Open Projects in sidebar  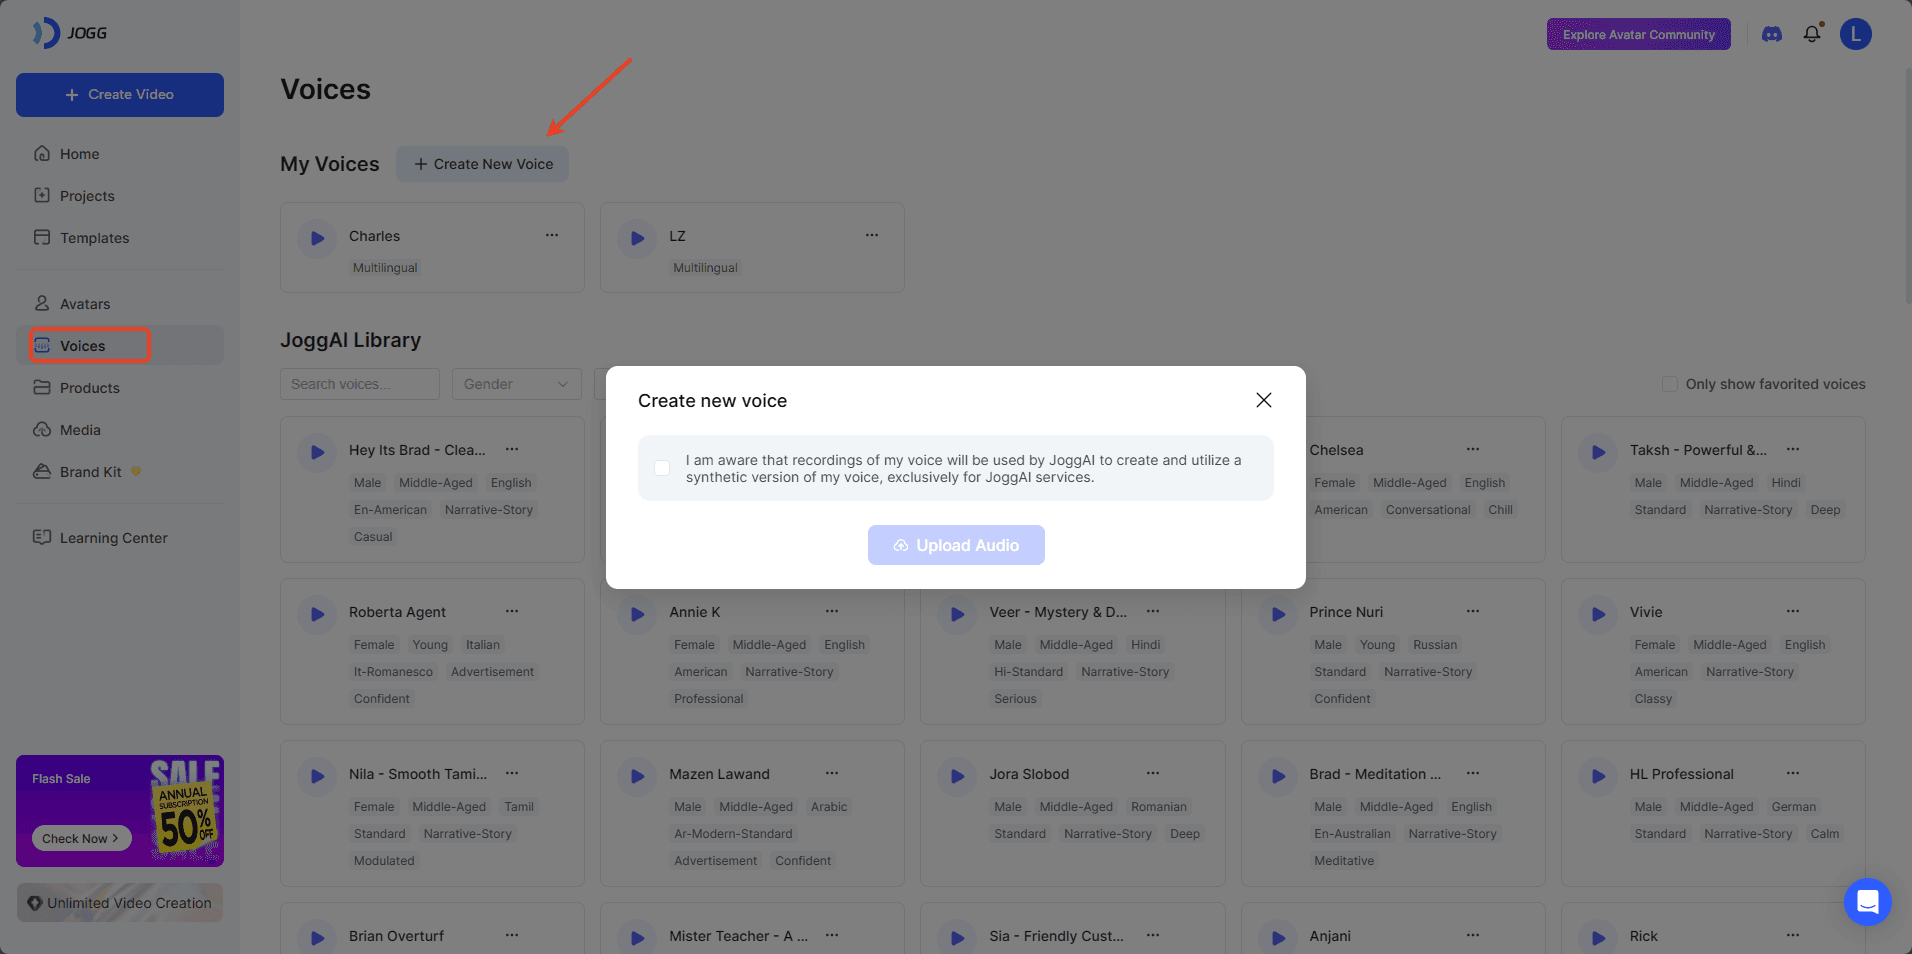point(120,196)
